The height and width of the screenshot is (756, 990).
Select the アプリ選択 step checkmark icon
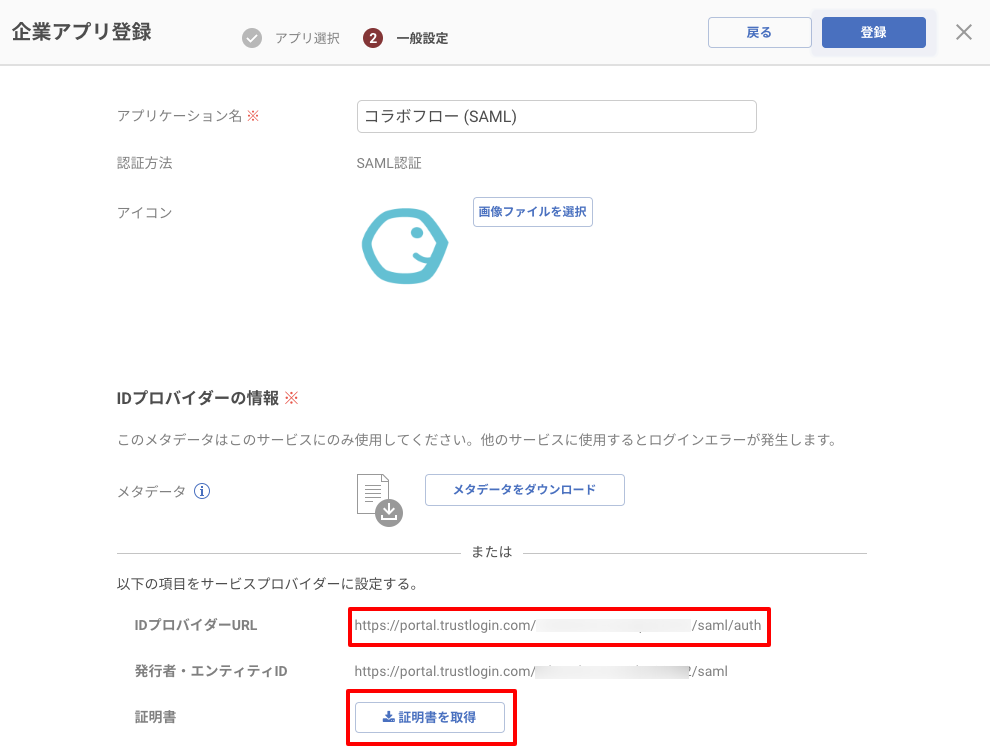pos(252,38)
